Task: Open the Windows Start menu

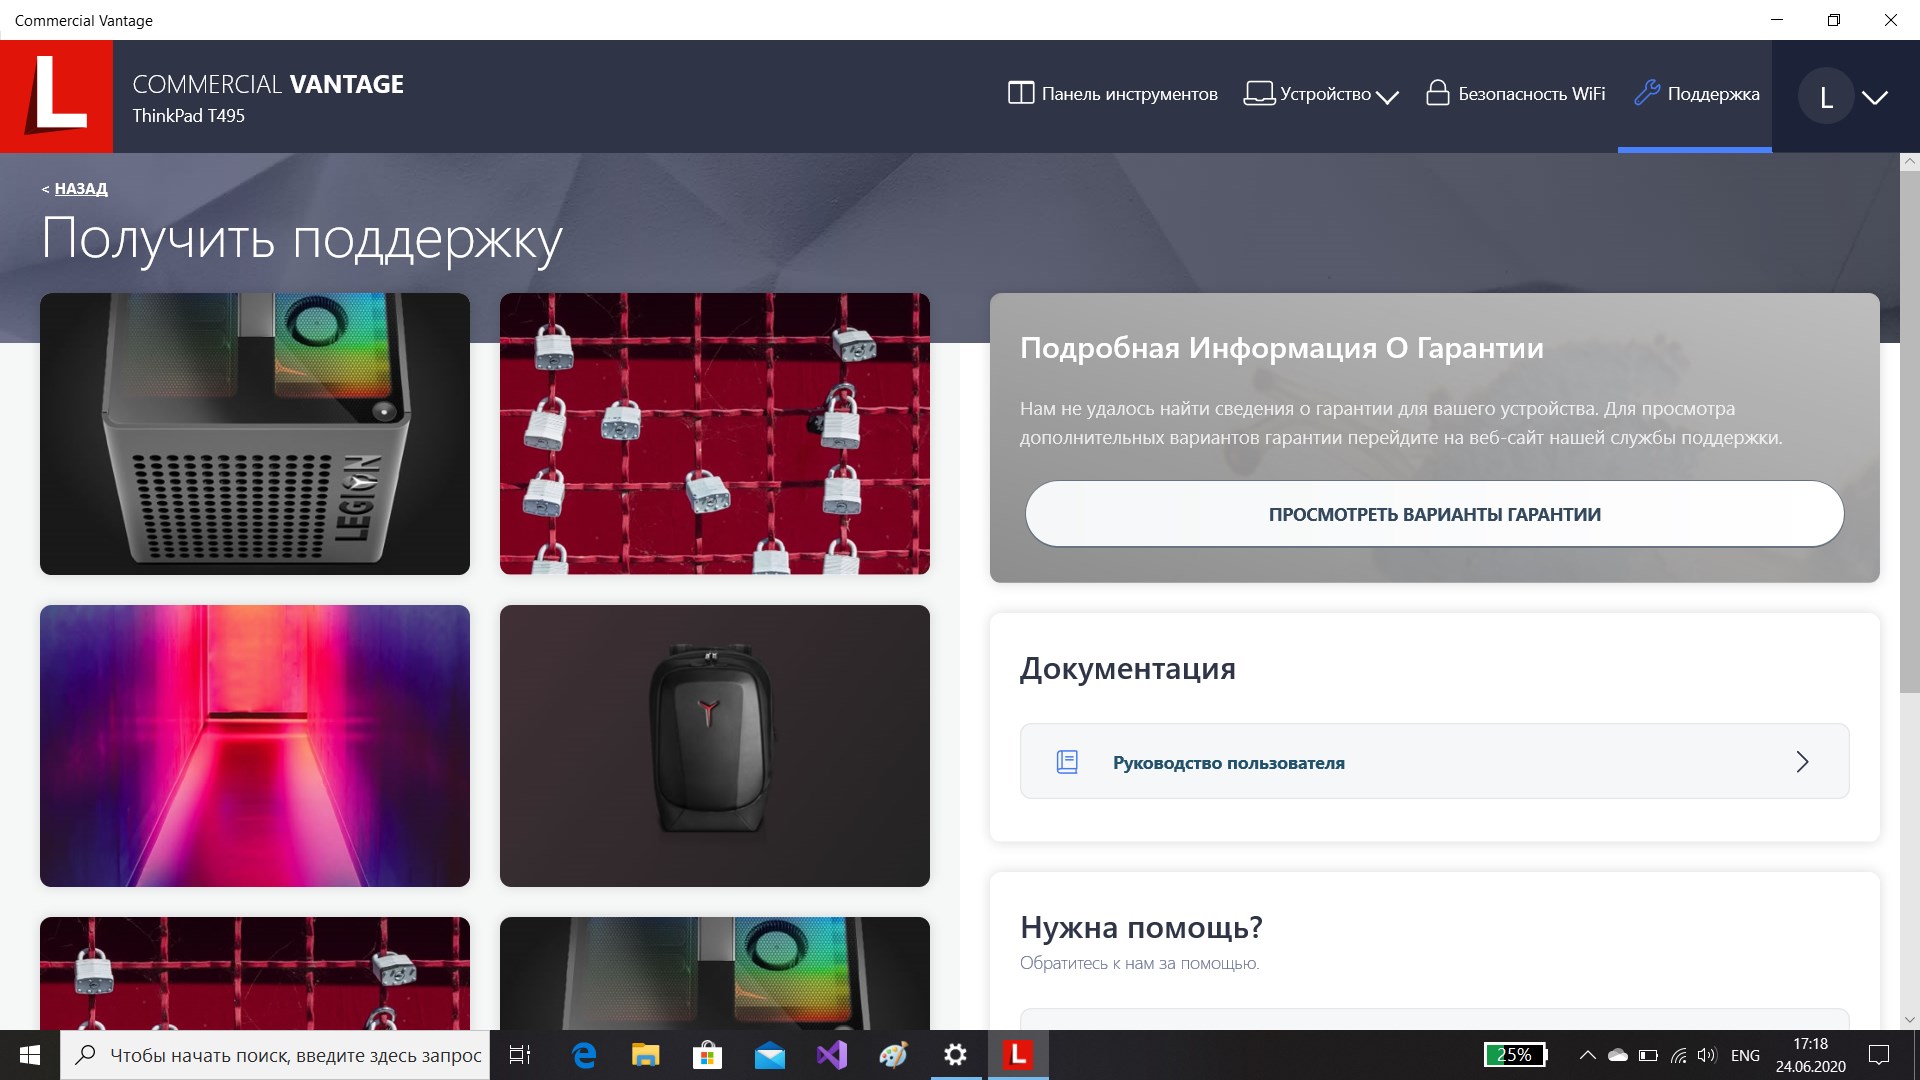Action: (30, 1055)
